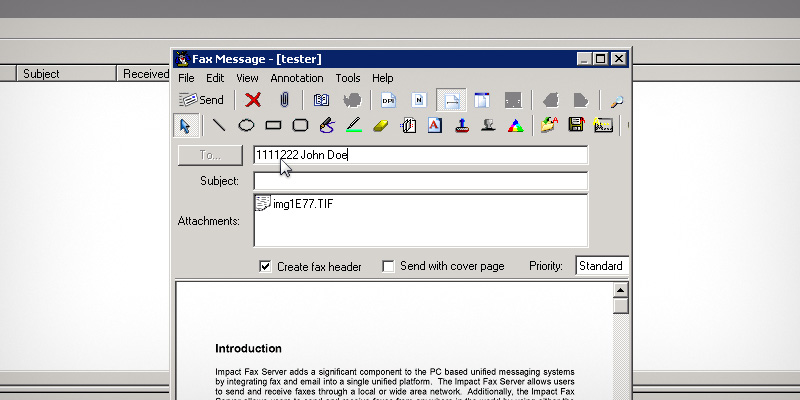This screenshot has height=400, width=800.
Task: Select the rubber stamp tool
Action: click(x=461, y=126)
